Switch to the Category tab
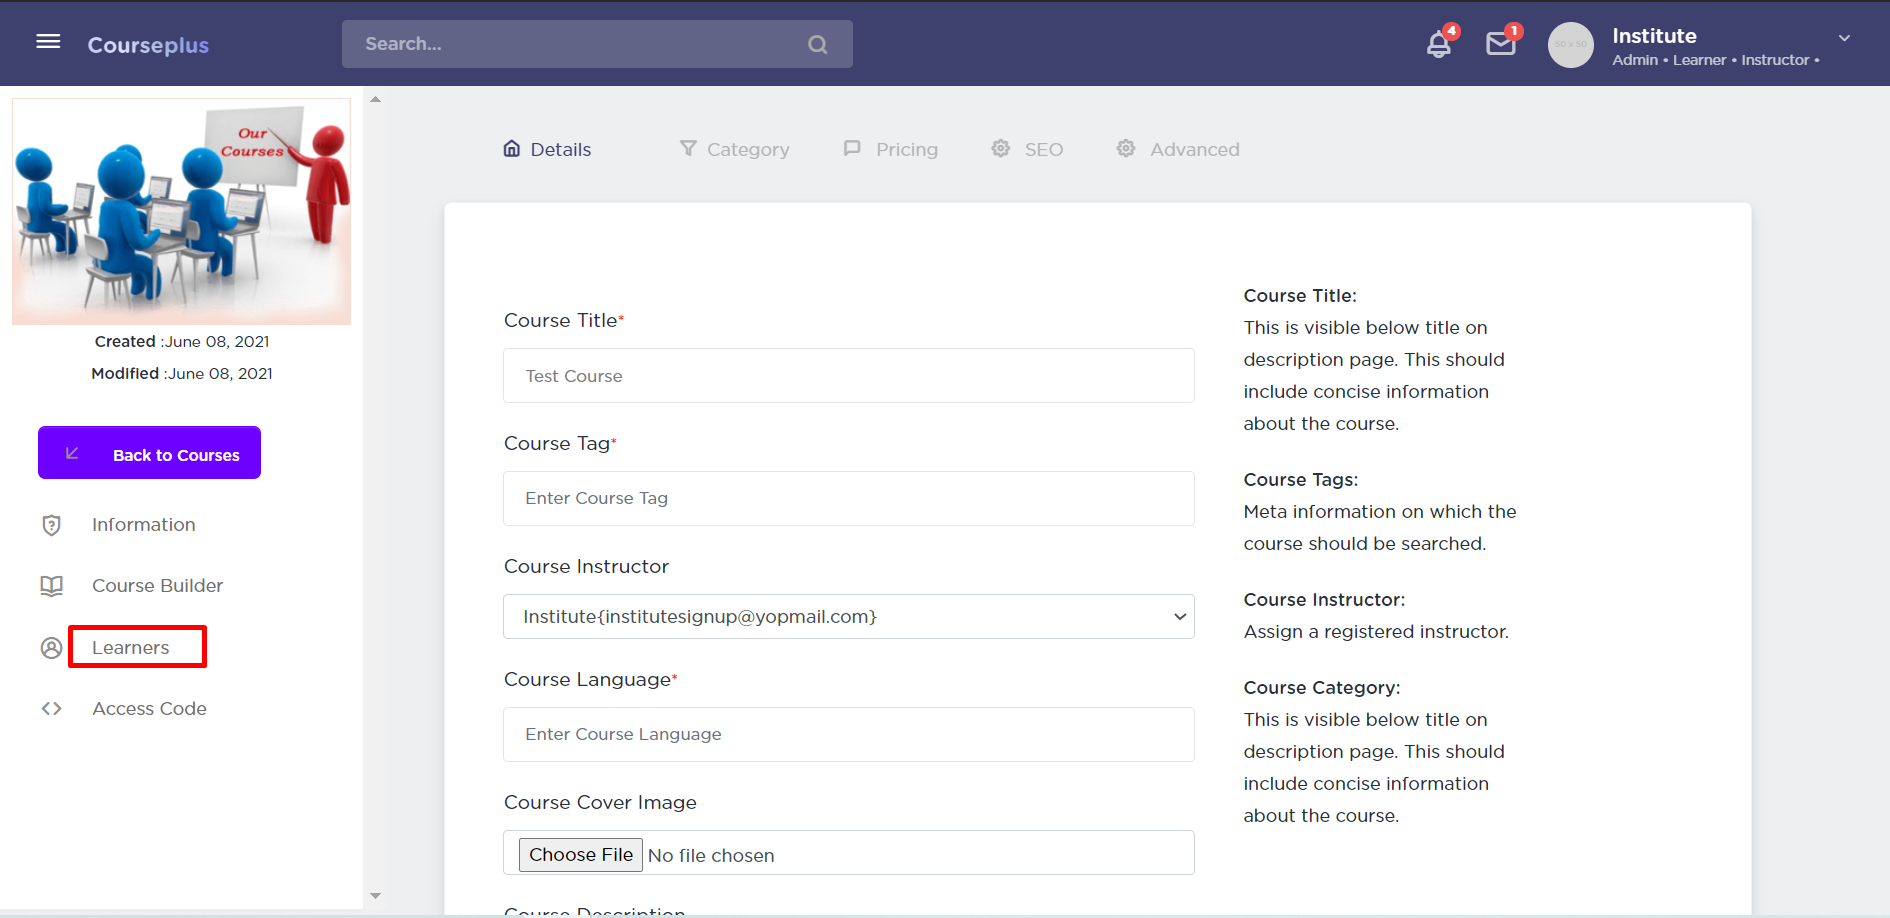Image resolution: width=1890 pixels, height=918 pixels. [735, 149]
